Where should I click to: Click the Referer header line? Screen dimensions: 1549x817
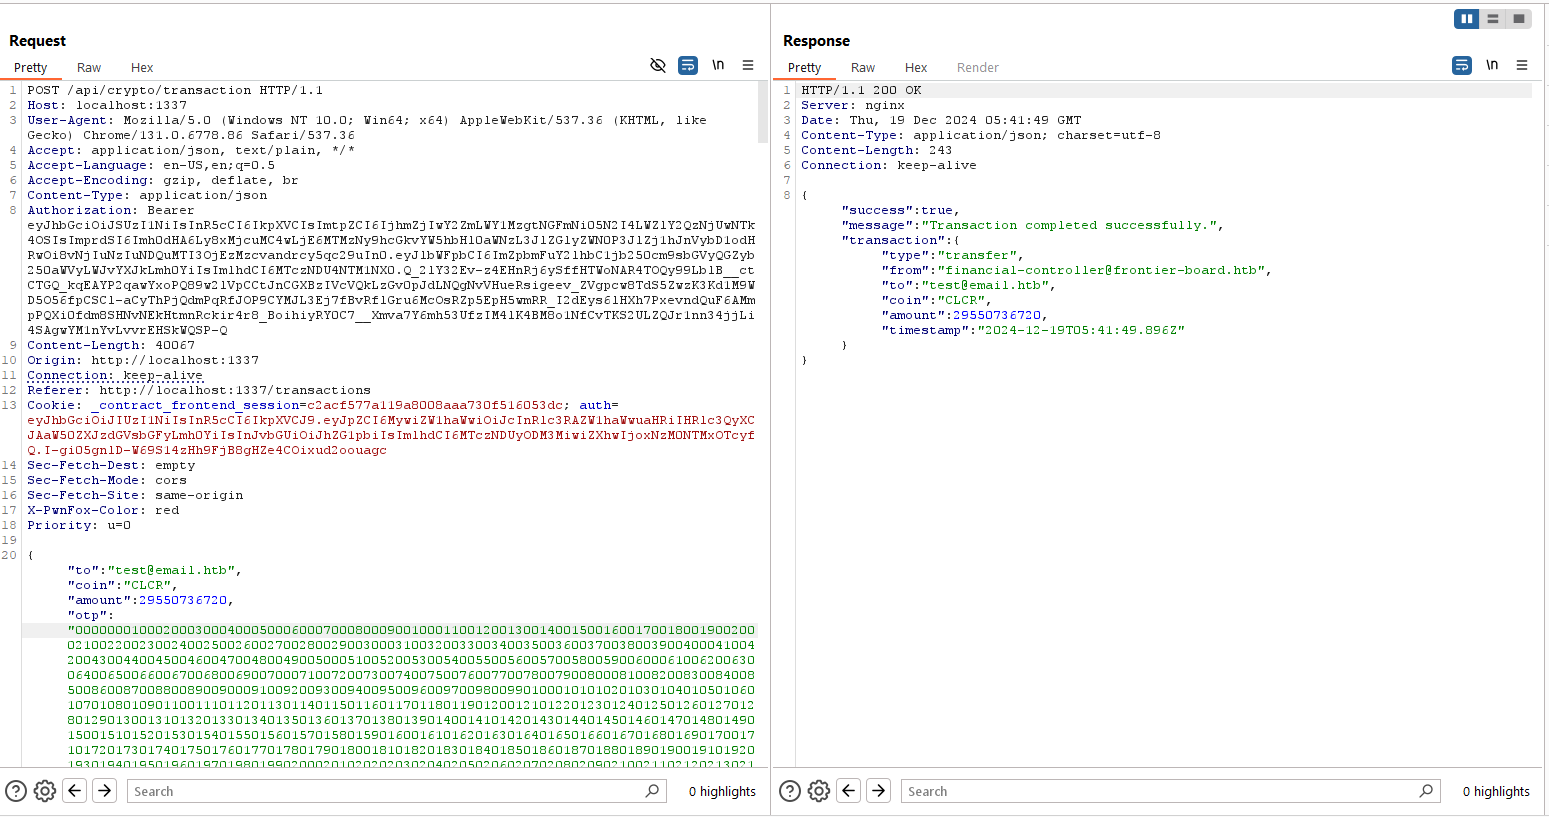199,390
